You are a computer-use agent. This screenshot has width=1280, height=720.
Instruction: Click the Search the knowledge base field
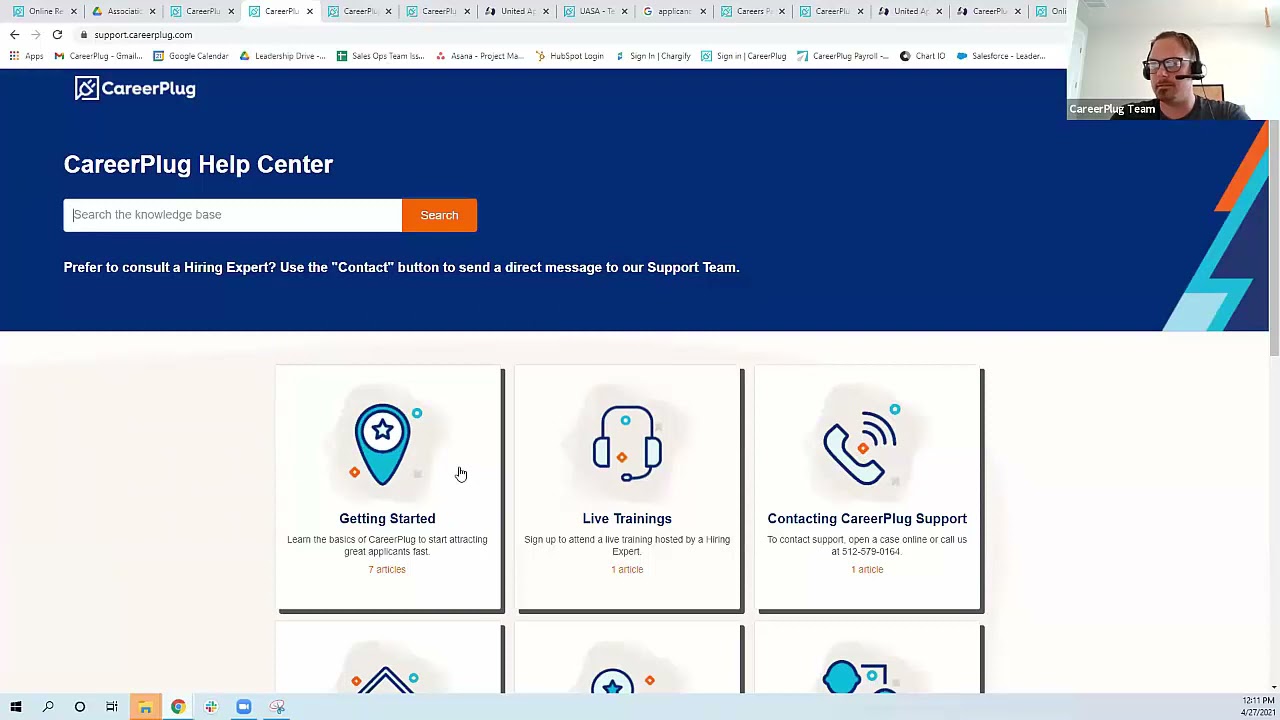pos(233,215)
